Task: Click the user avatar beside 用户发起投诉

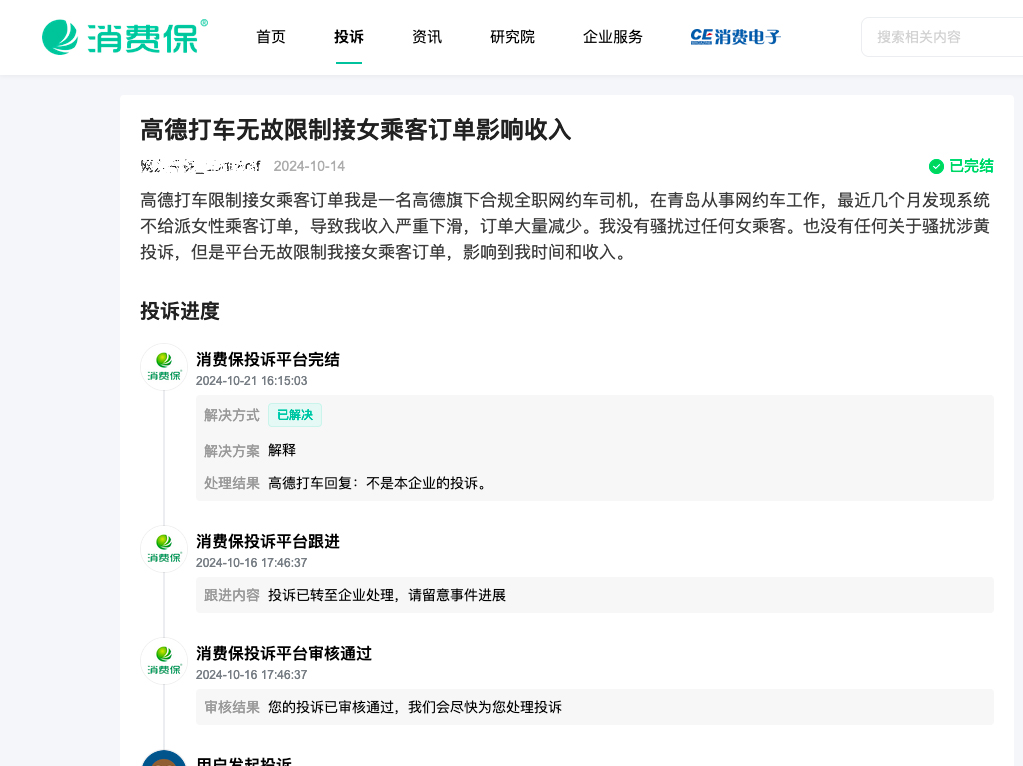Action: pyautogui.click(x=164, y=758)
